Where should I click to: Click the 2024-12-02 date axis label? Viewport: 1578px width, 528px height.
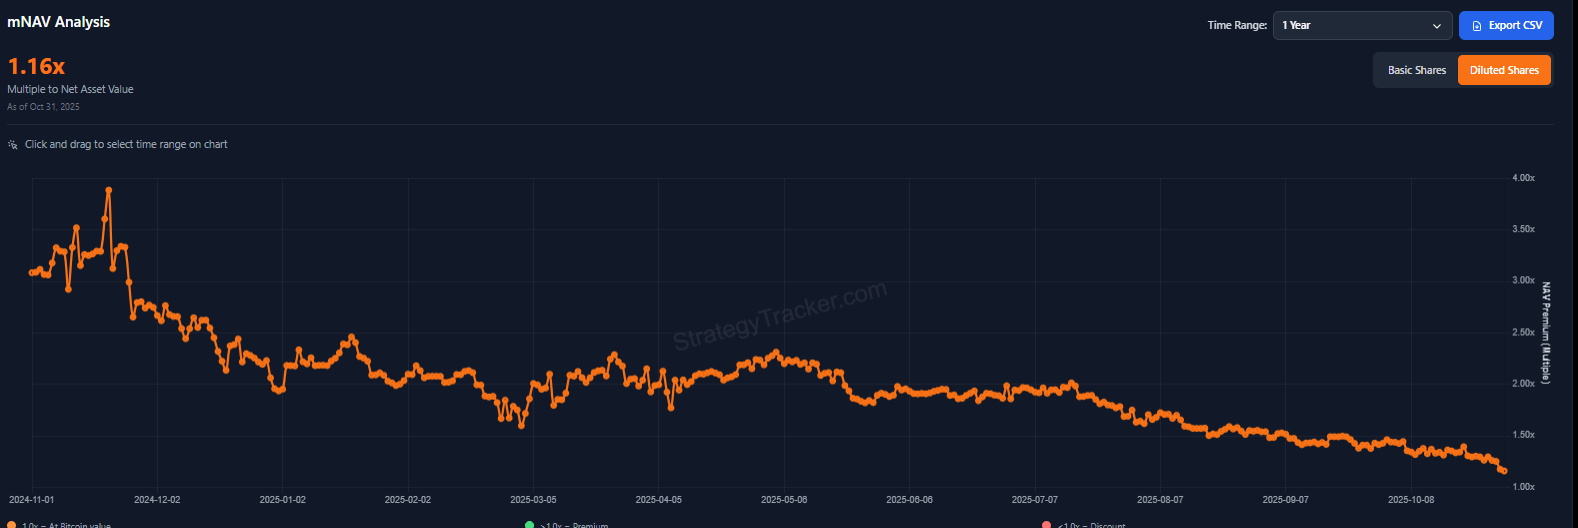point(157,499)
